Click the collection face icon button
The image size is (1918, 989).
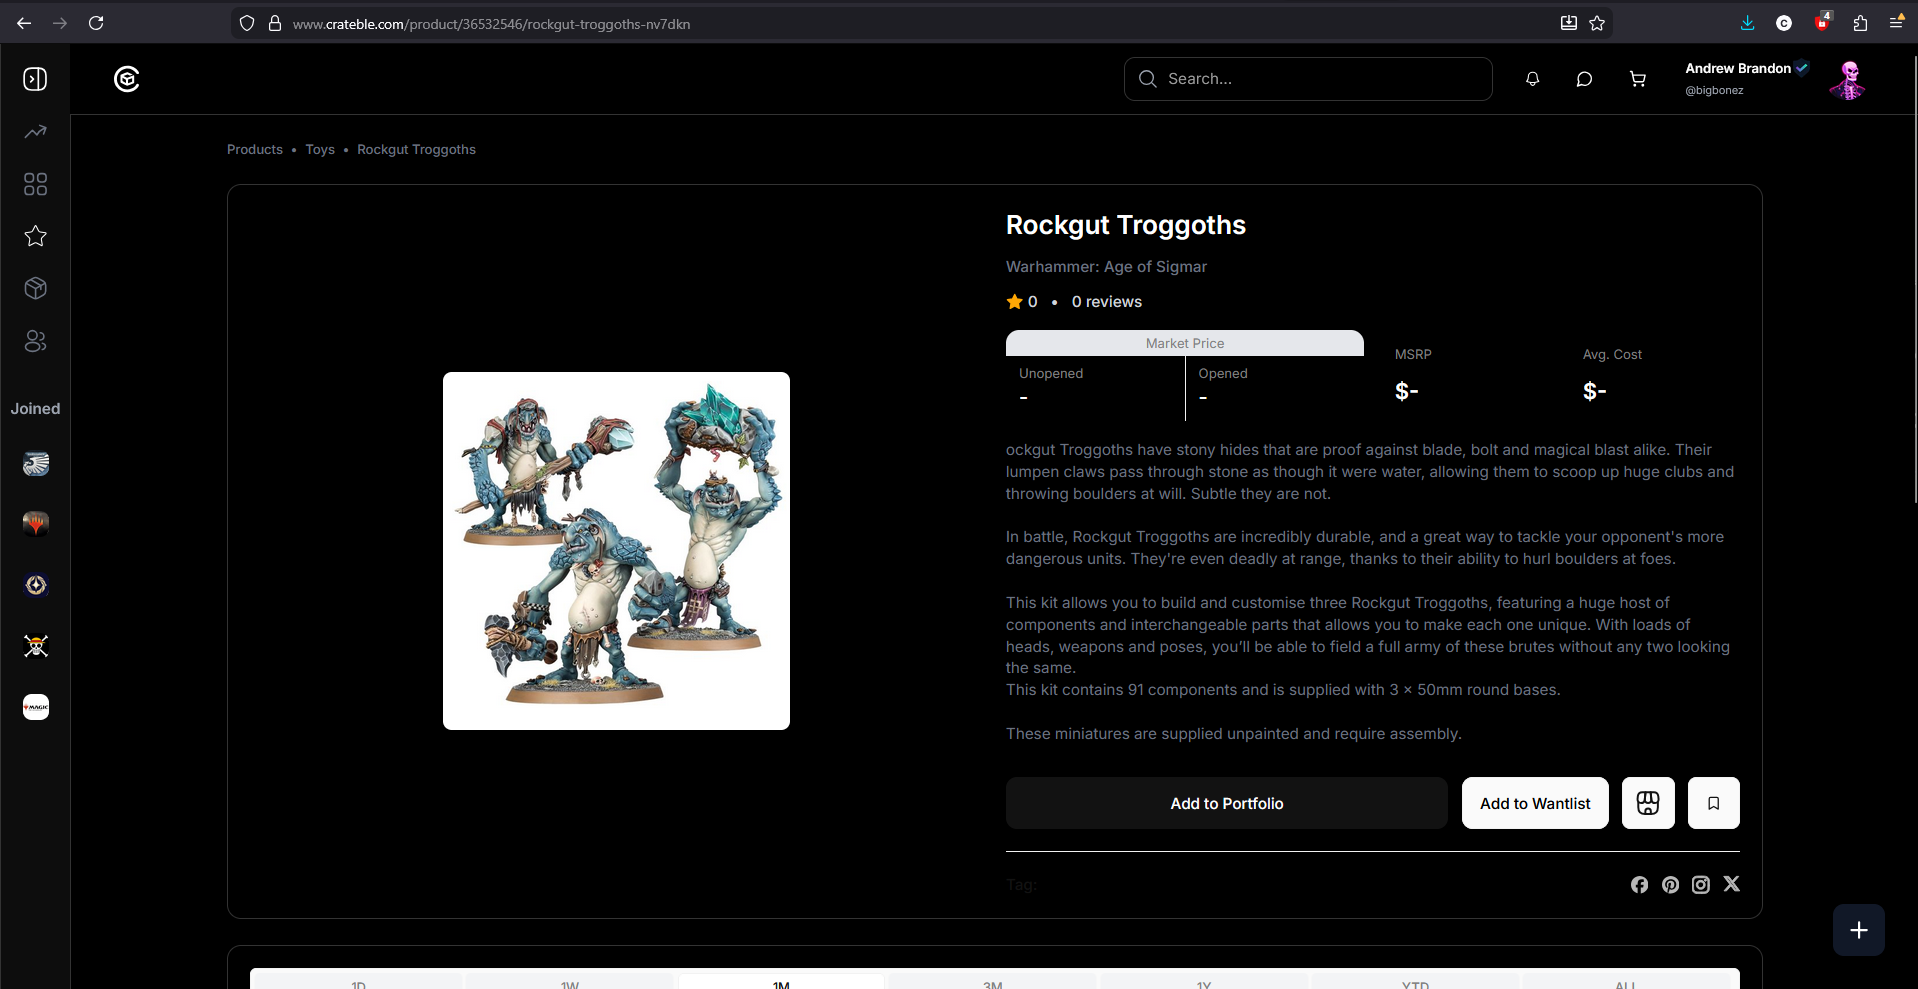point(1648,803)
